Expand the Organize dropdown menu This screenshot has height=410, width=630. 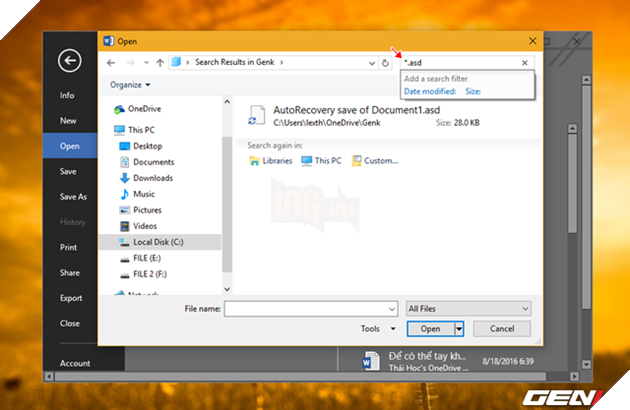click(x=130, y=85)
